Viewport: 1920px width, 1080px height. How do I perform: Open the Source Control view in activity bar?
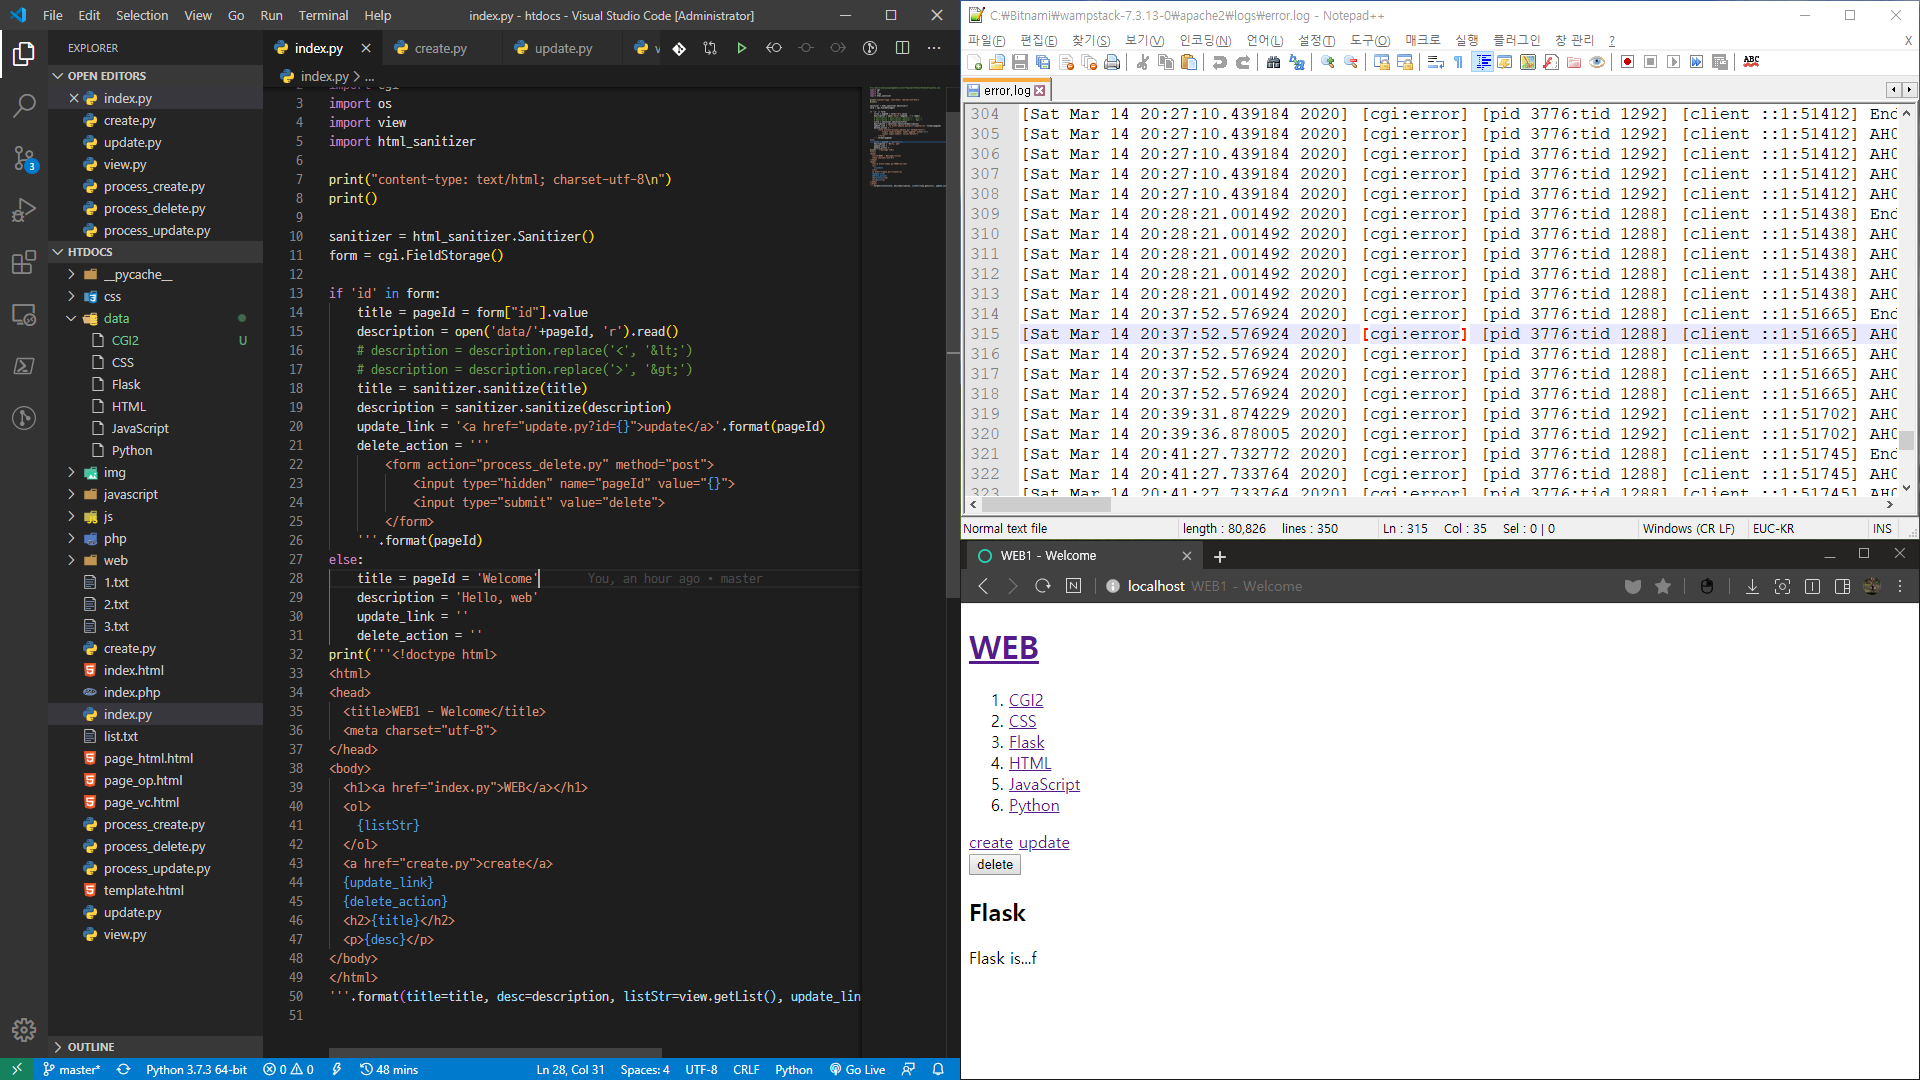pyautogui.click(x=24, y=158)
